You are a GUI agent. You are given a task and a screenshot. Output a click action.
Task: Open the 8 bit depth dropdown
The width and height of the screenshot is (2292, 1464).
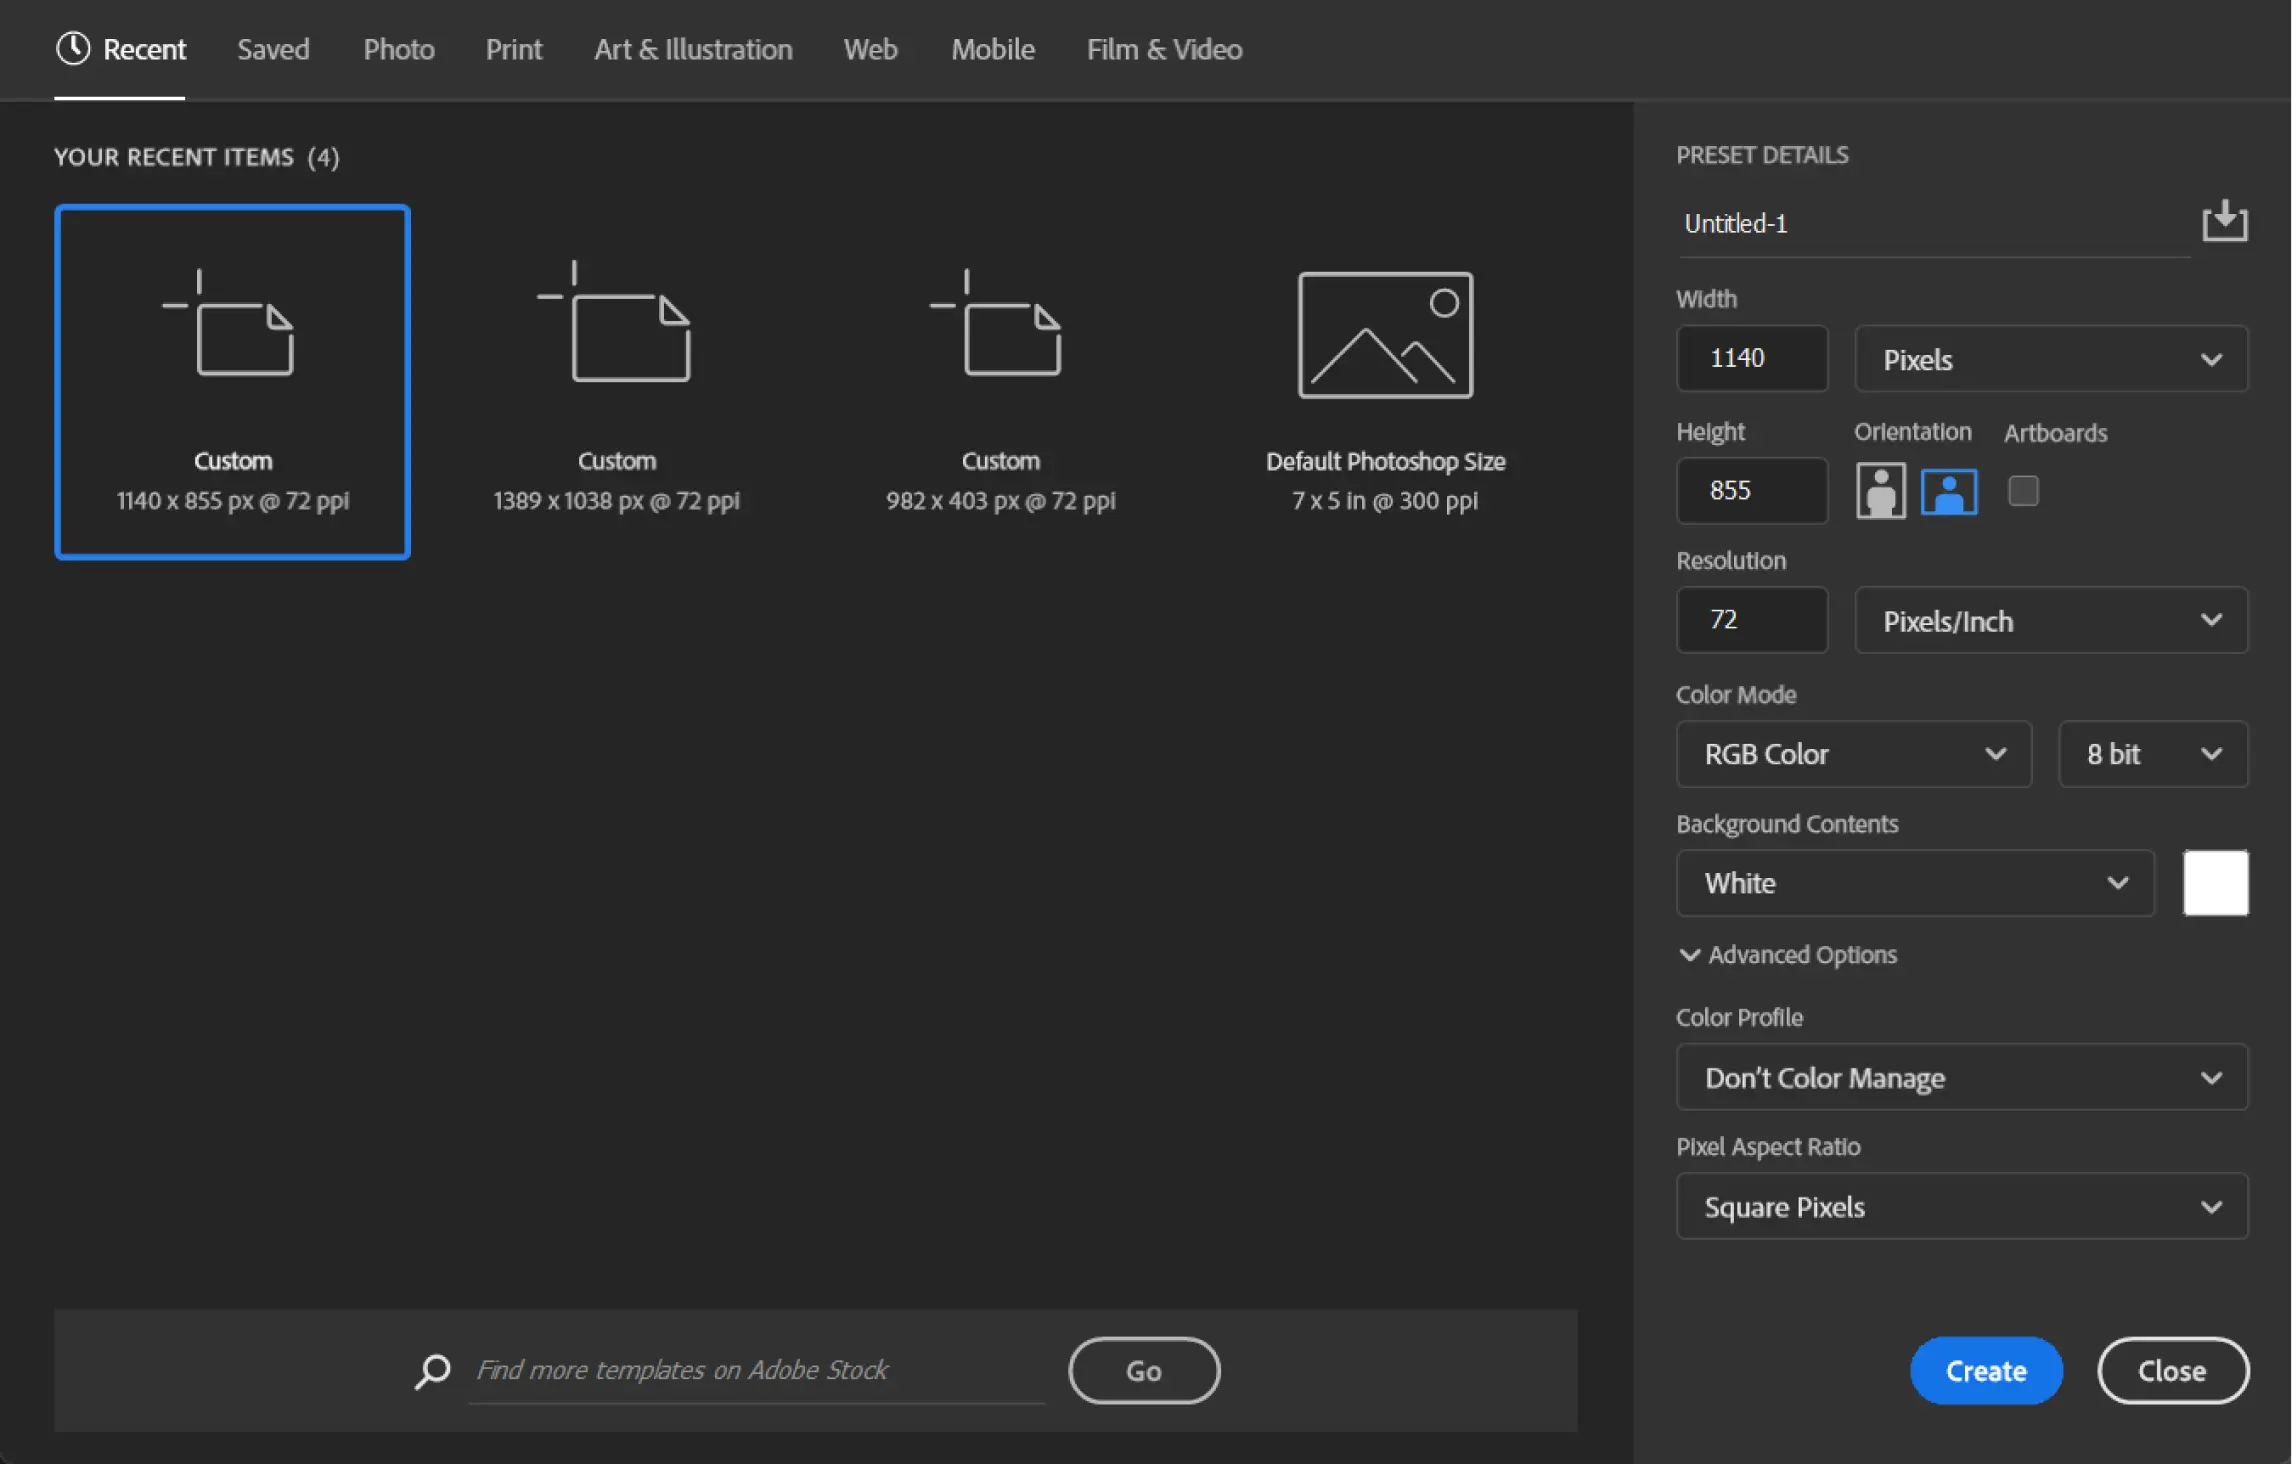point(2152,754)
